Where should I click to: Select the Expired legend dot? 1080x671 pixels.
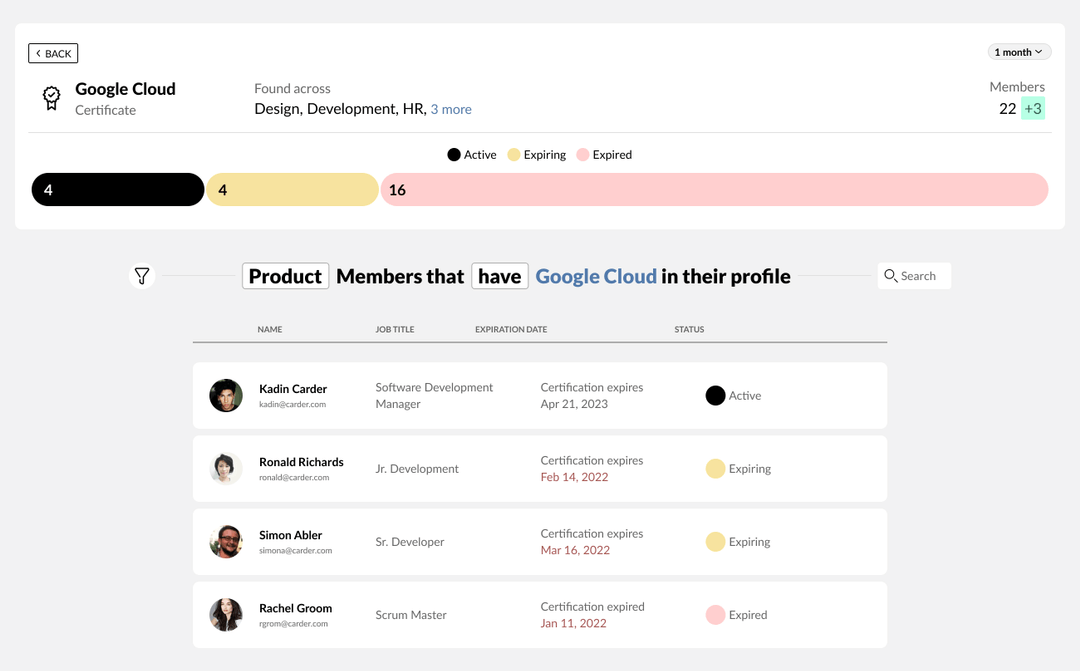point(582,154)
